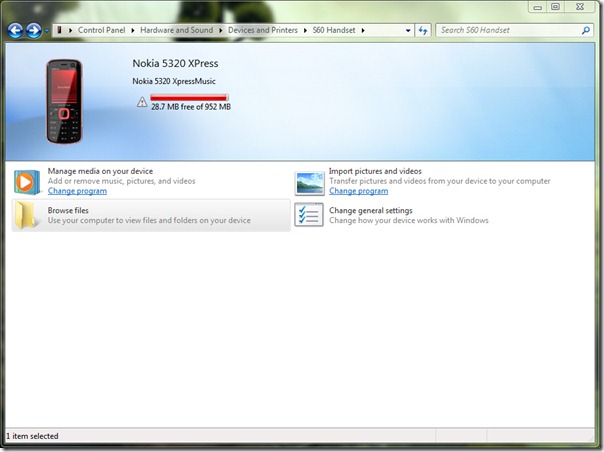Click Change program under Manage media
This screenshot has height=452, width=604.
click(77, 191)
